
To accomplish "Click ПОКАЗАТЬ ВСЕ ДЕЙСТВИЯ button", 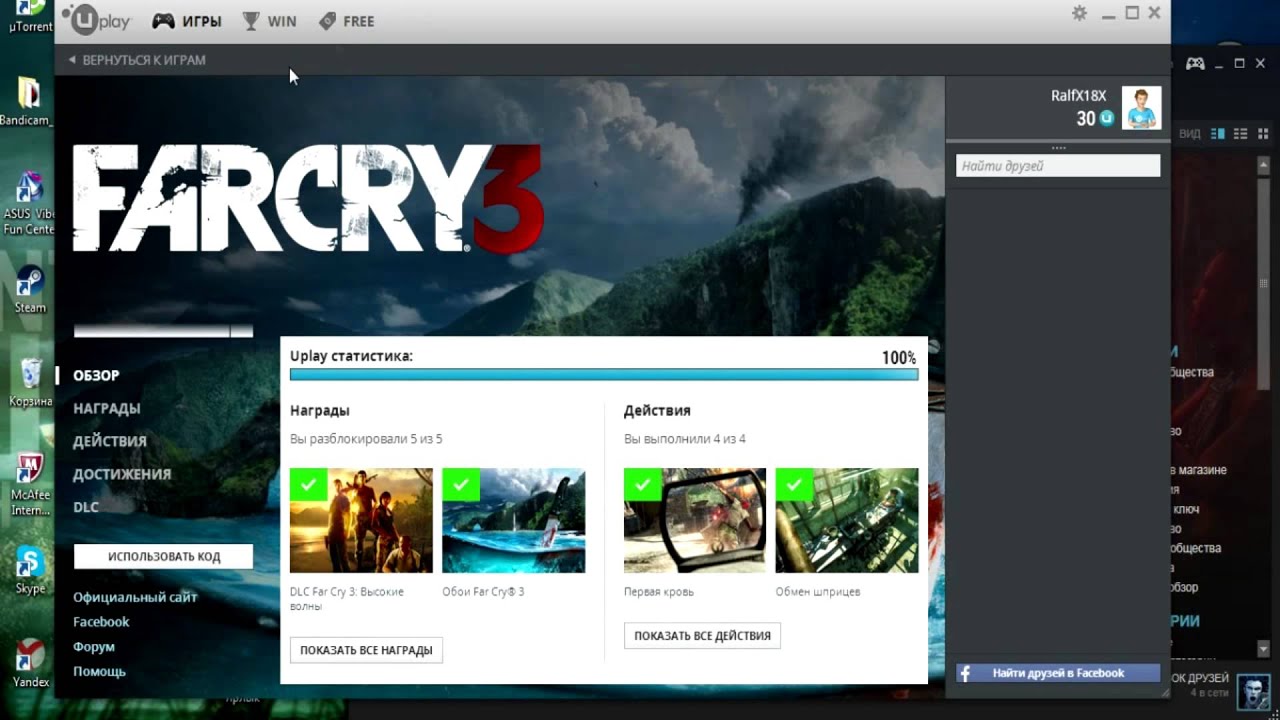I will (x=702, y=636).
